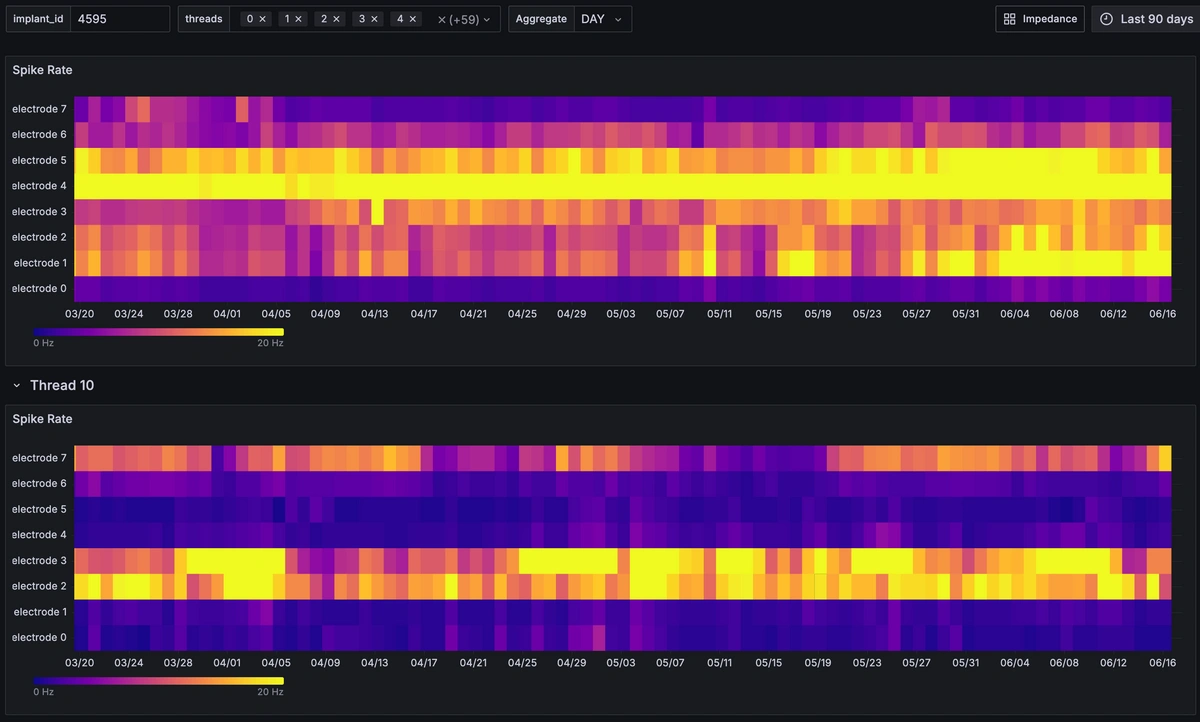1200x722 pixels.
Task: Open the Thread 10 Spike Rate panel menu
Action: click(1180, 419)
